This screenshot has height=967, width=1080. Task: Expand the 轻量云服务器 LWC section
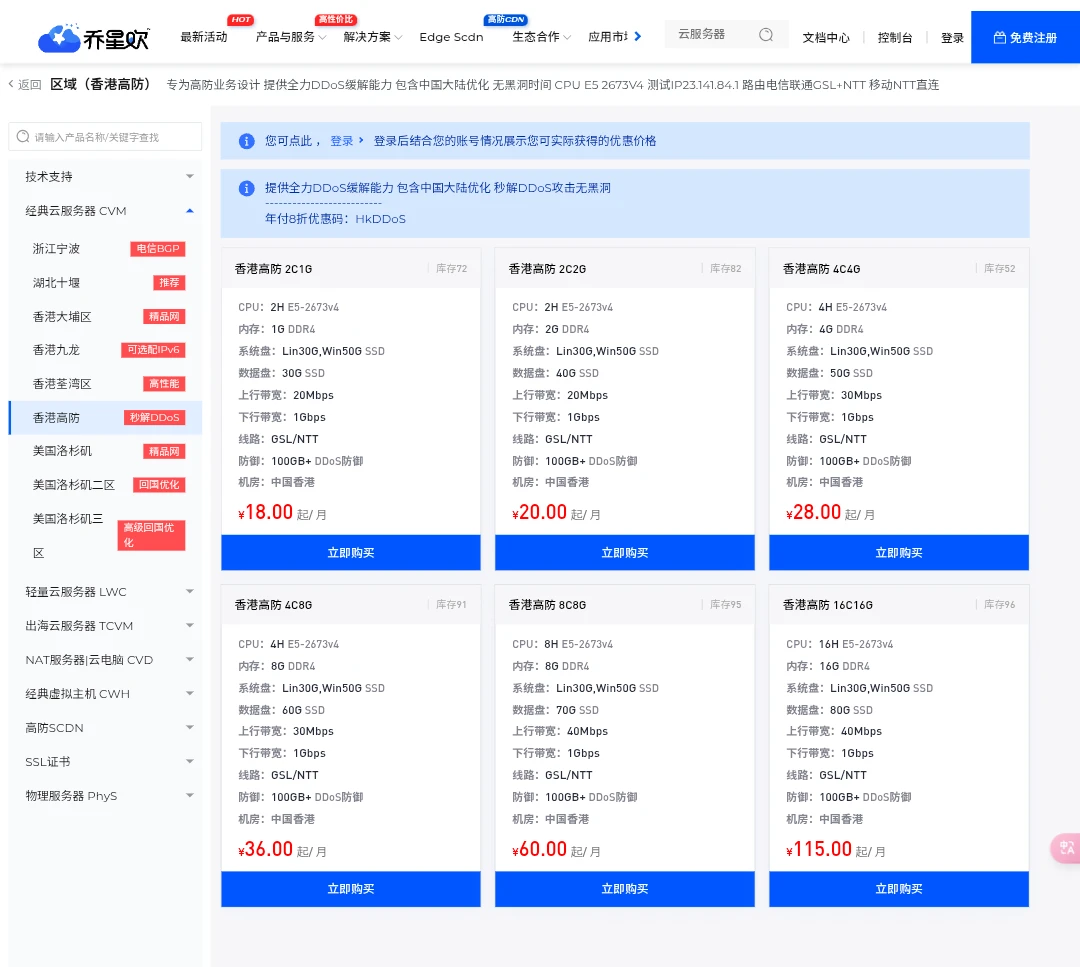(190, 592)
